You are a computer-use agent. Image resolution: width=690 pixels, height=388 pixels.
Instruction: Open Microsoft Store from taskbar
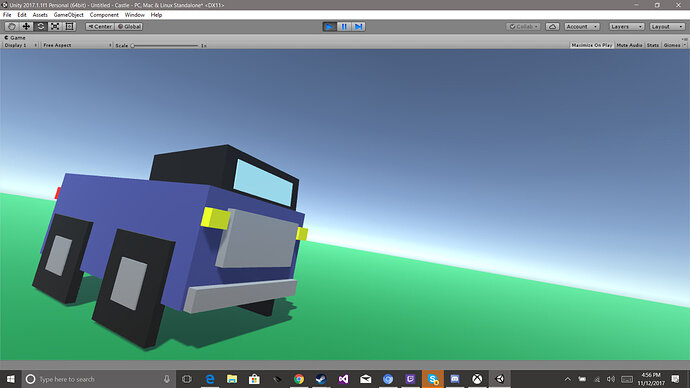(254, 379)
